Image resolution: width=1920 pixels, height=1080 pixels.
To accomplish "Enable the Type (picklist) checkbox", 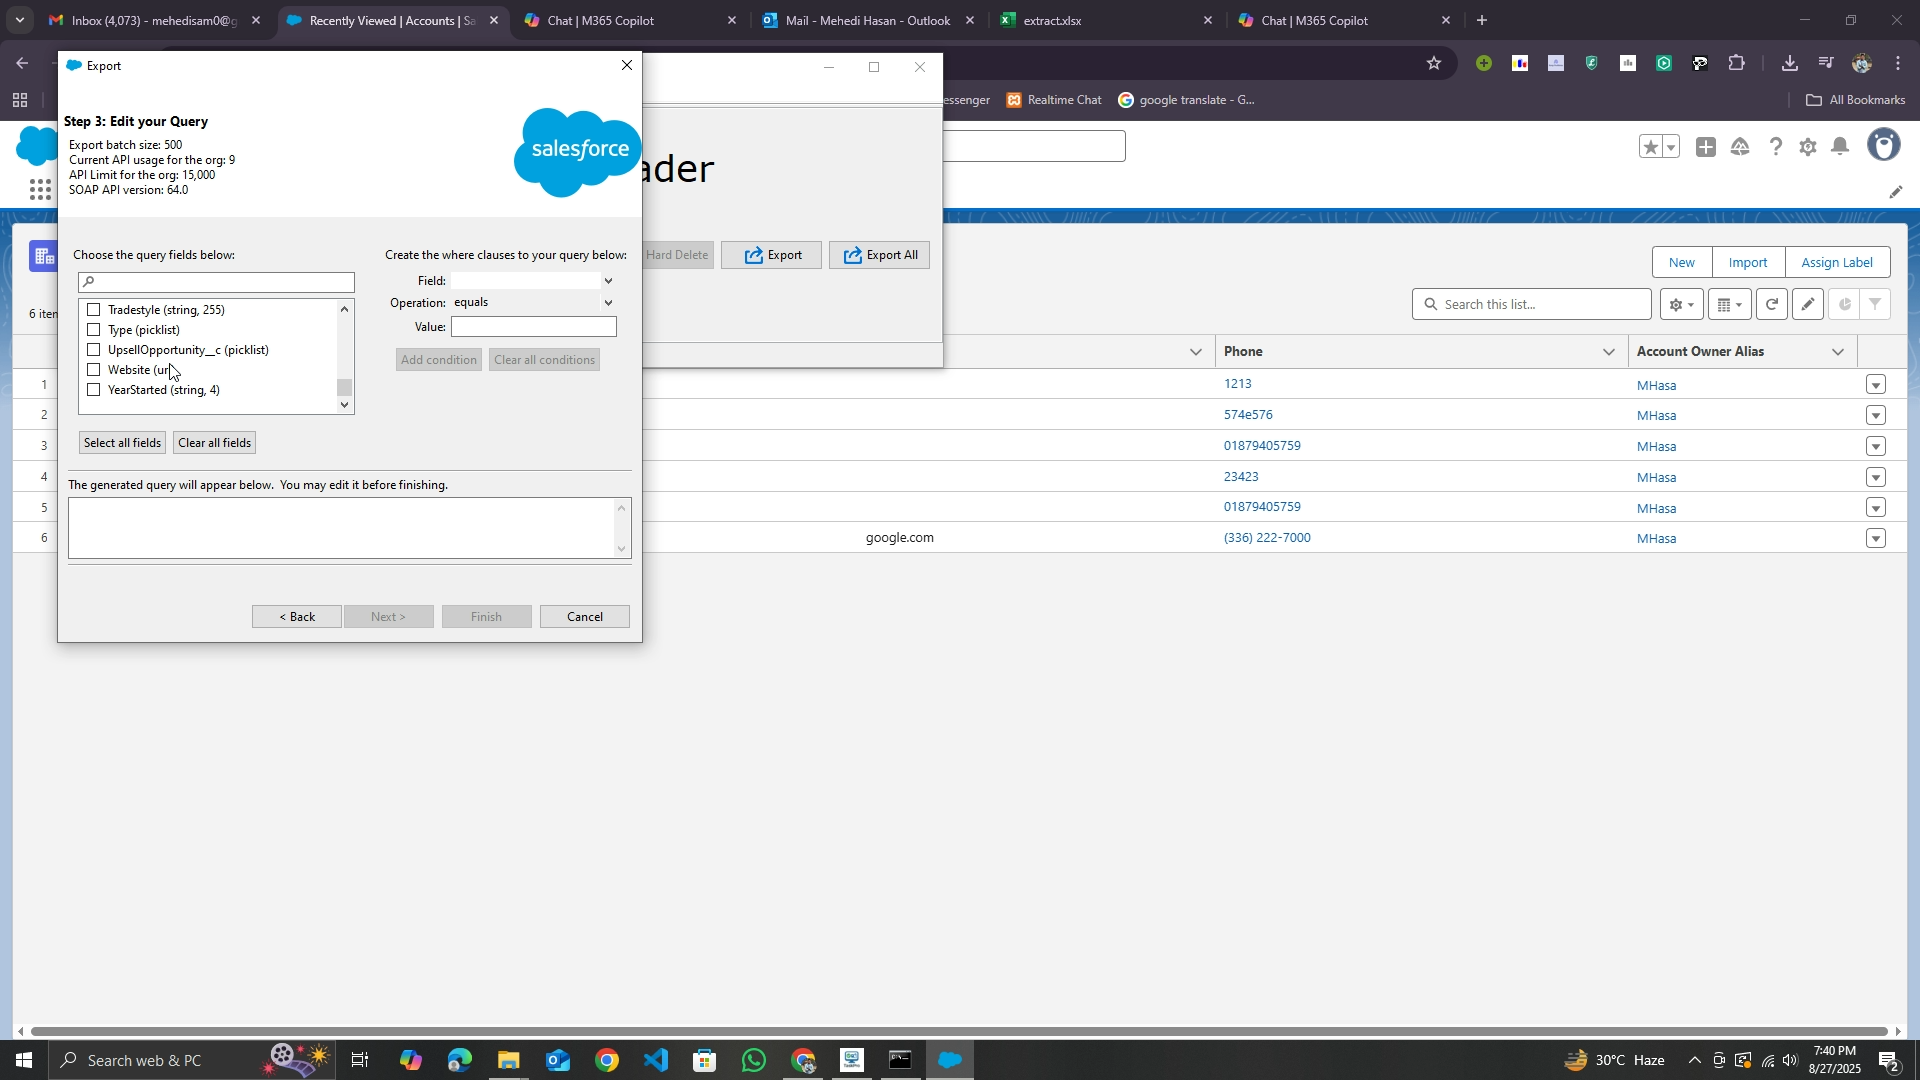I will click(94, 330).
